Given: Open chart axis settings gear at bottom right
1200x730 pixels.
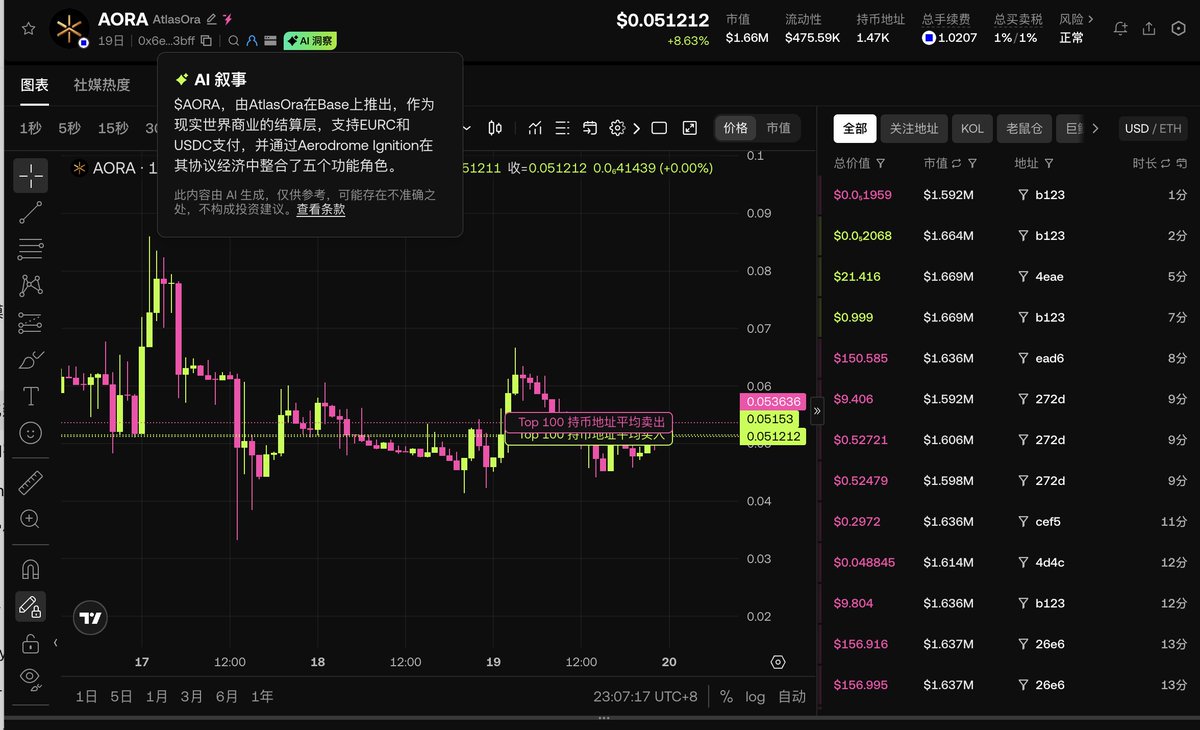Looking at the screenshot, I should point(778,662).
